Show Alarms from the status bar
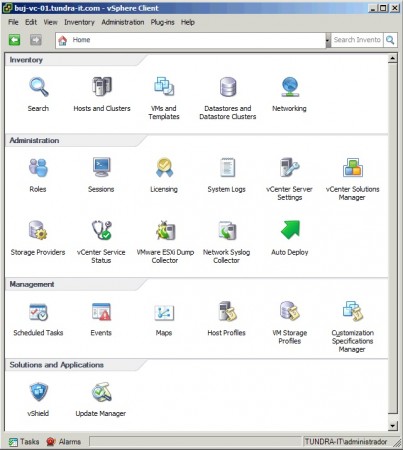 click(64, 442)
